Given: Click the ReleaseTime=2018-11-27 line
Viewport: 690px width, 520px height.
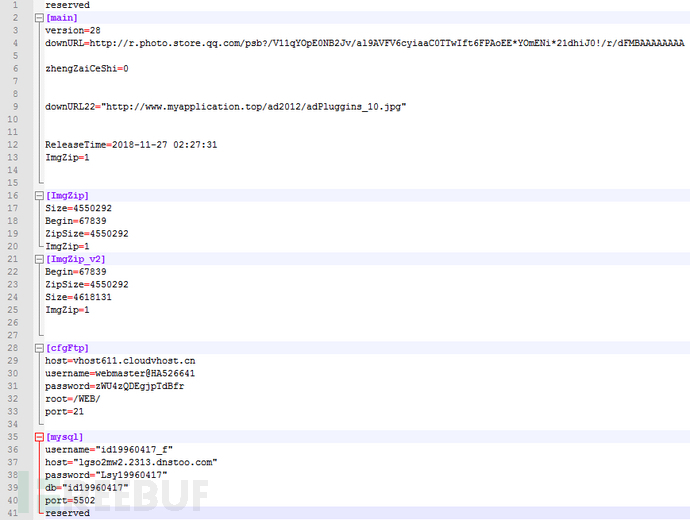Looking at the screenshot, I should click(x=131, y=145).
